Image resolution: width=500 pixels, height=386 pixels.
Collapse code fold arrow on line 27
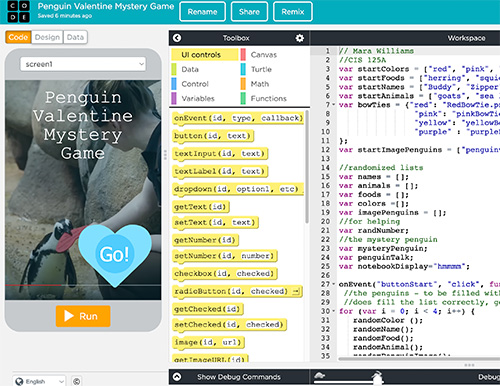[x=334, y=284]
